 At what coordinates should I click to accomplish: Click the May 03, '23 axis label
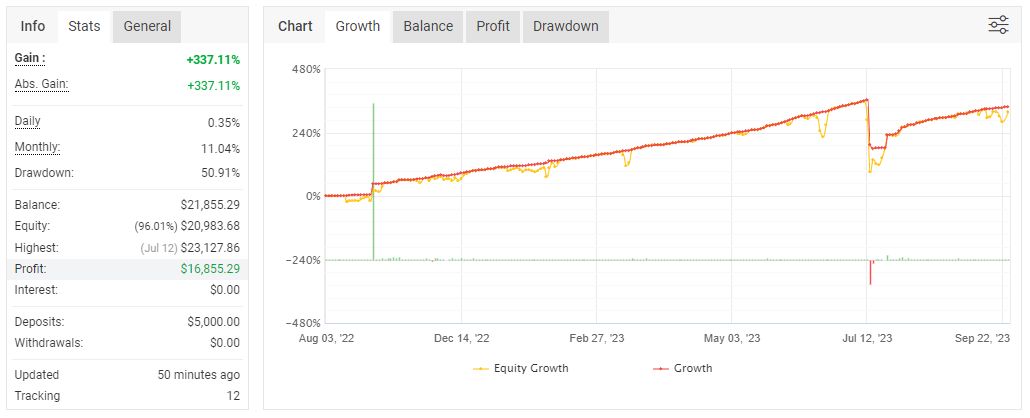(732, 338)
